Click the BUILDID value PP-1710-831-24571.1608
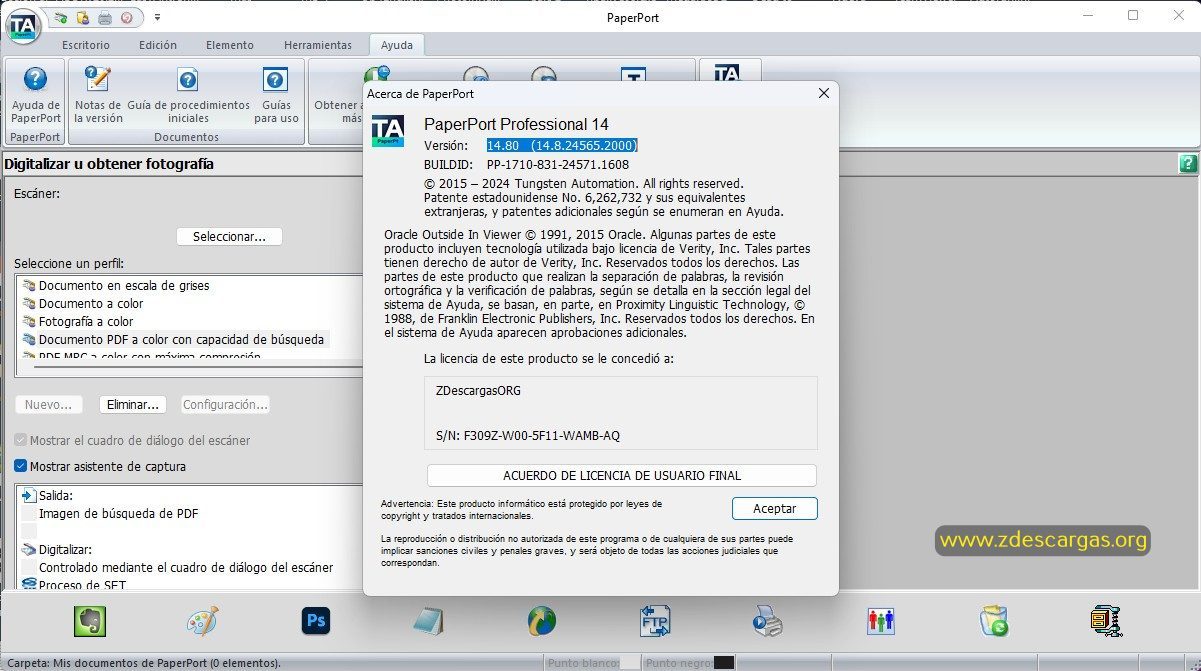Screen dimensions: 1201x671 (x=558, y=164)
